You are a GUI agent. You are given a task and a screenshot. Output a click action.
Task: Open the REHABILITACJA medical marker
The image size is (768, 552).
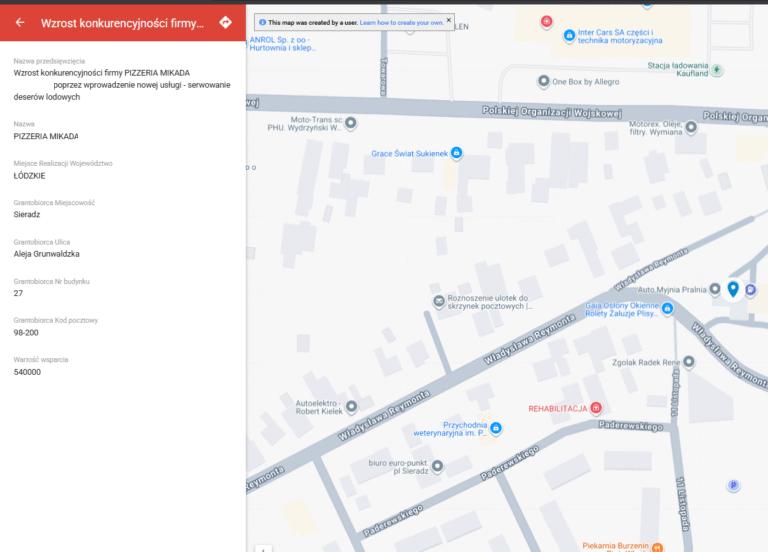596,408
